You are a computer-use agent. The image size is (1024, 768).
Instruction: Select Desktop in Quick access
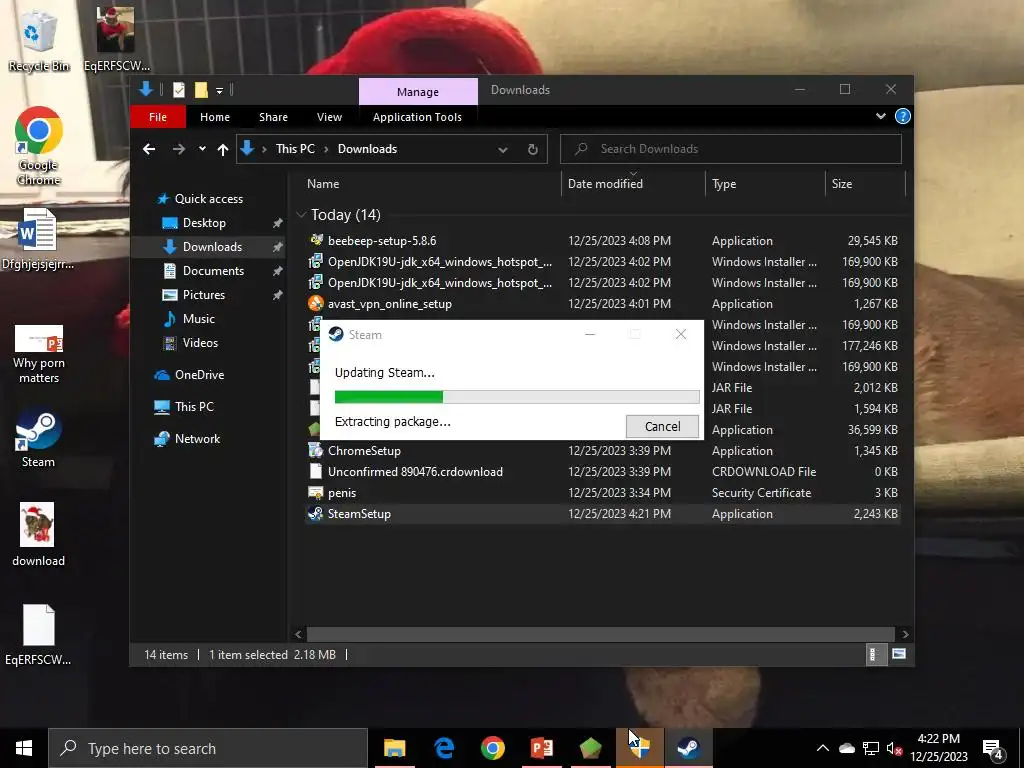[x=204, y=223]
